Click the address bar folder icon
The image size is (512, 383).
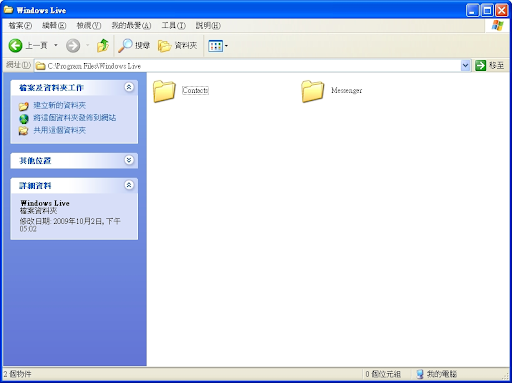point(41,66)
